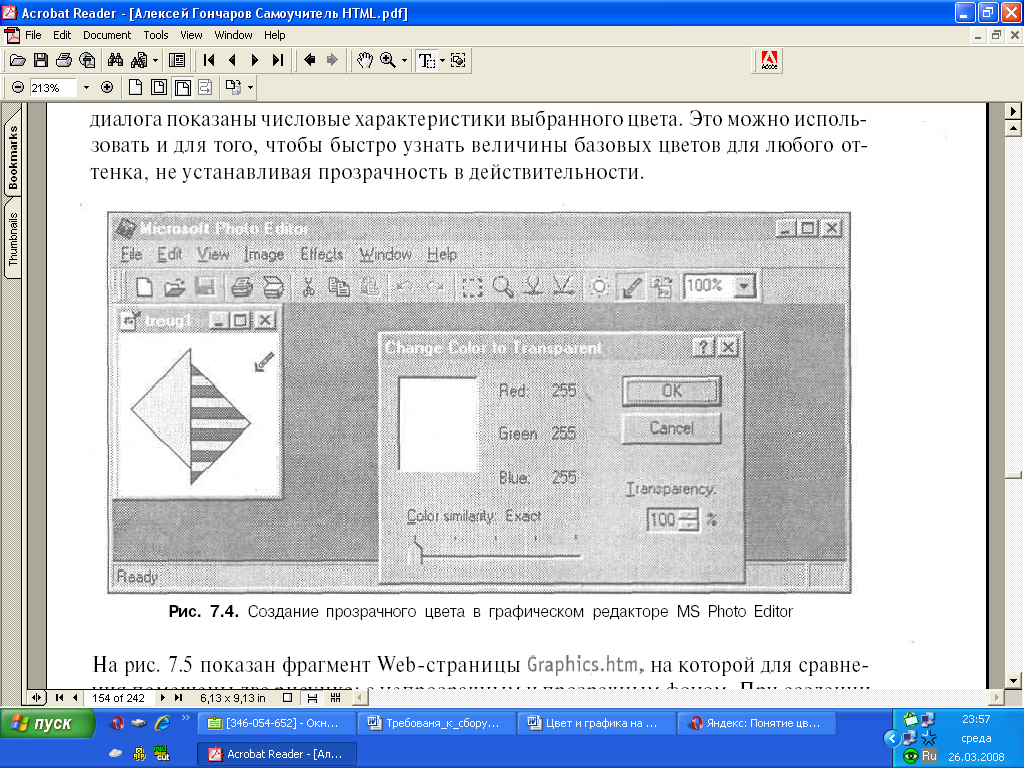The image size is (1024, 768).
Task: Jump to last page using top toolbar
Action: (x=278, y=61)
